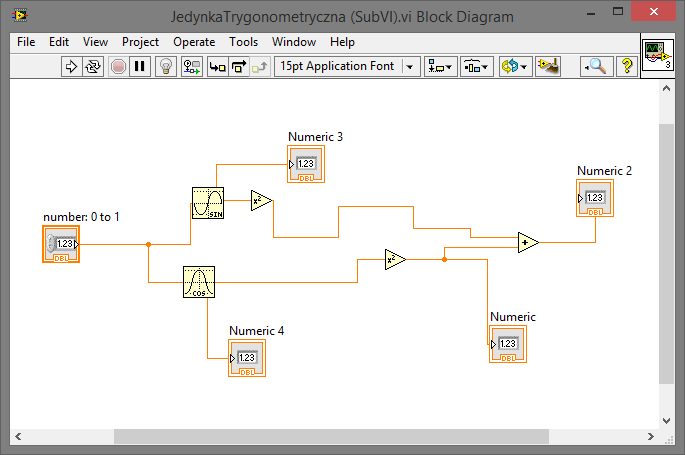The height and width of the screenshot is (455, 685).
Task: Open the Align Objects dropdown
Action: [x=440, y=66]
